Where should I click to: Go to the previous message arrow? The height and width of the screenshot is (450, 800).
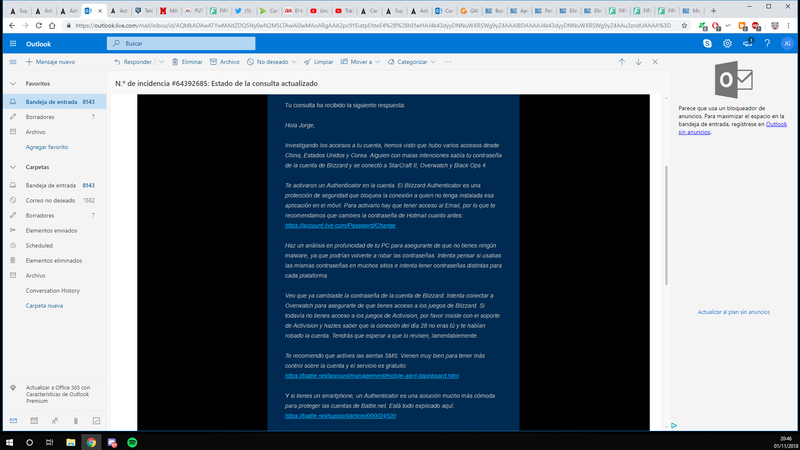[x=621, y=62]
